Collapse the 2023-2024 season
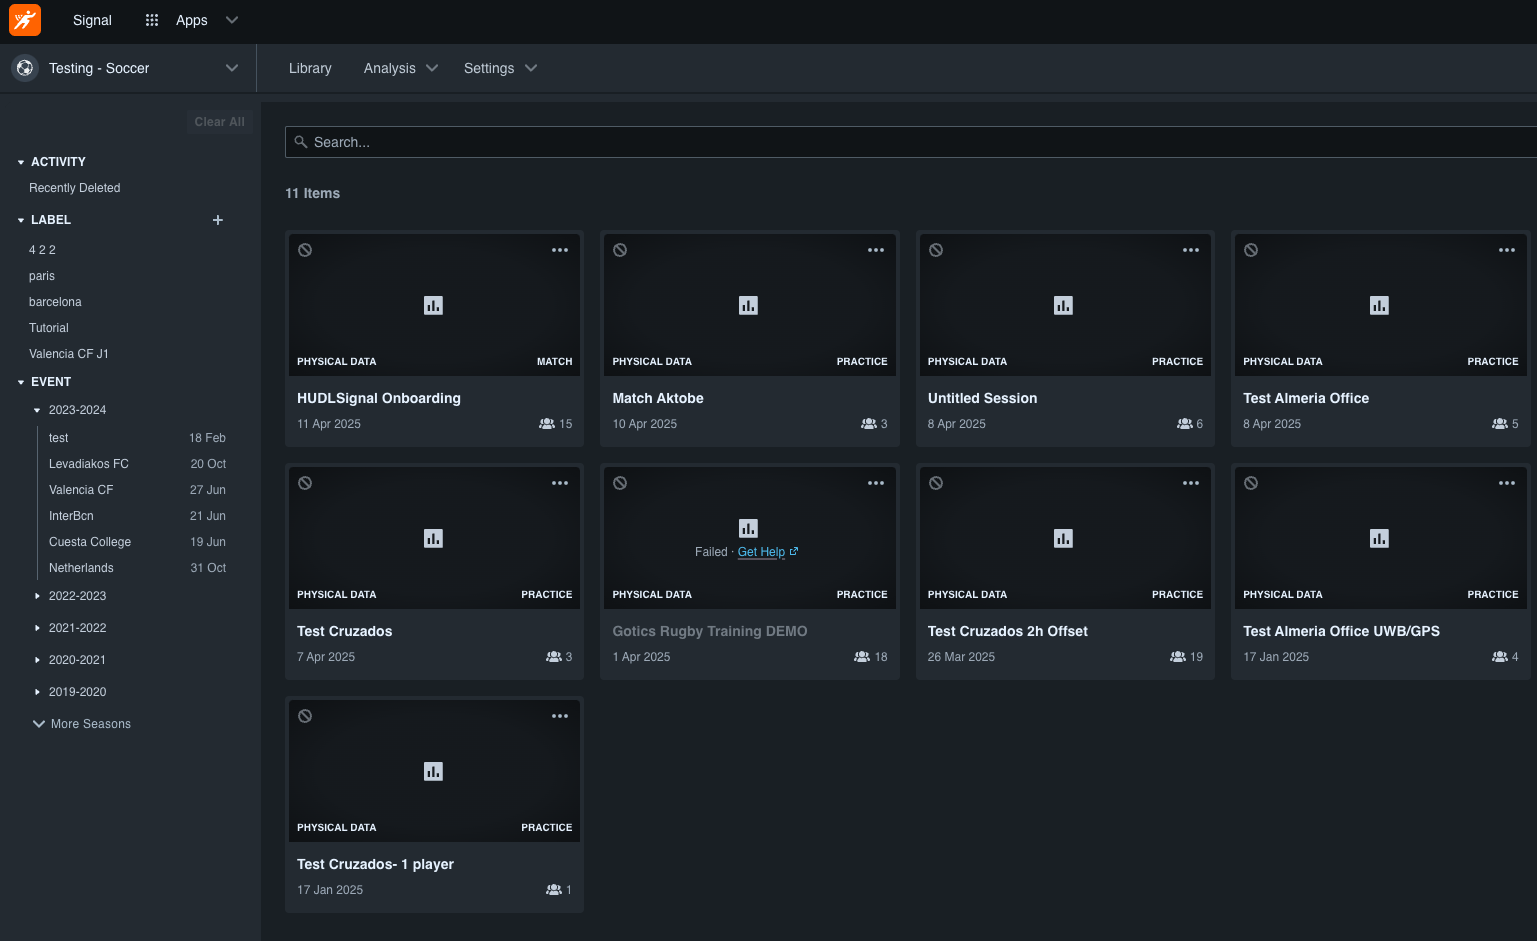 [x=37, y=410]
